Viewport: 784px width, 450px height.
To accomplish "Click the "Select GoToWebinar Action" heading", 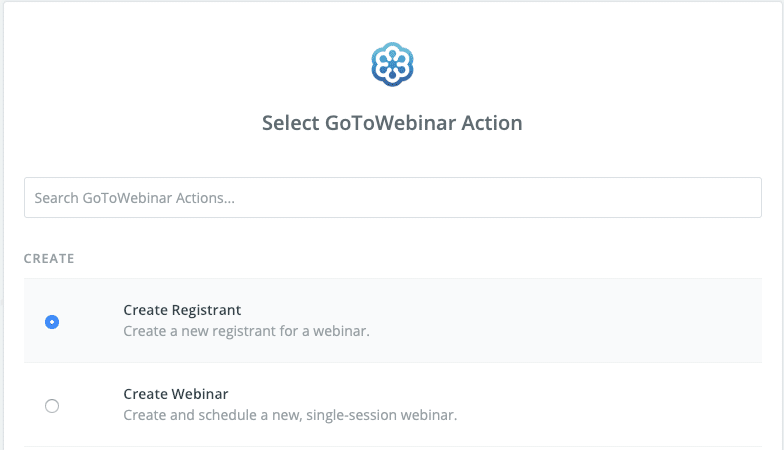I will (392, 124).
